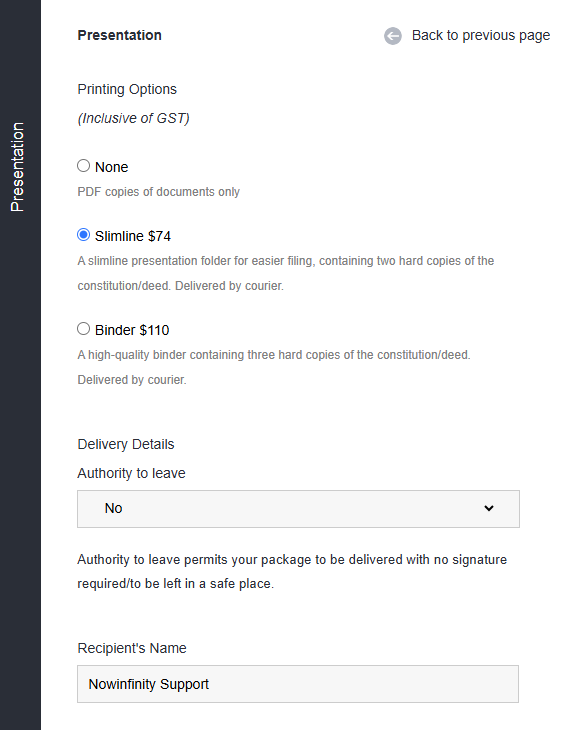
Task: Click the Recipient's Name field label
Action: tap(132, 648)
